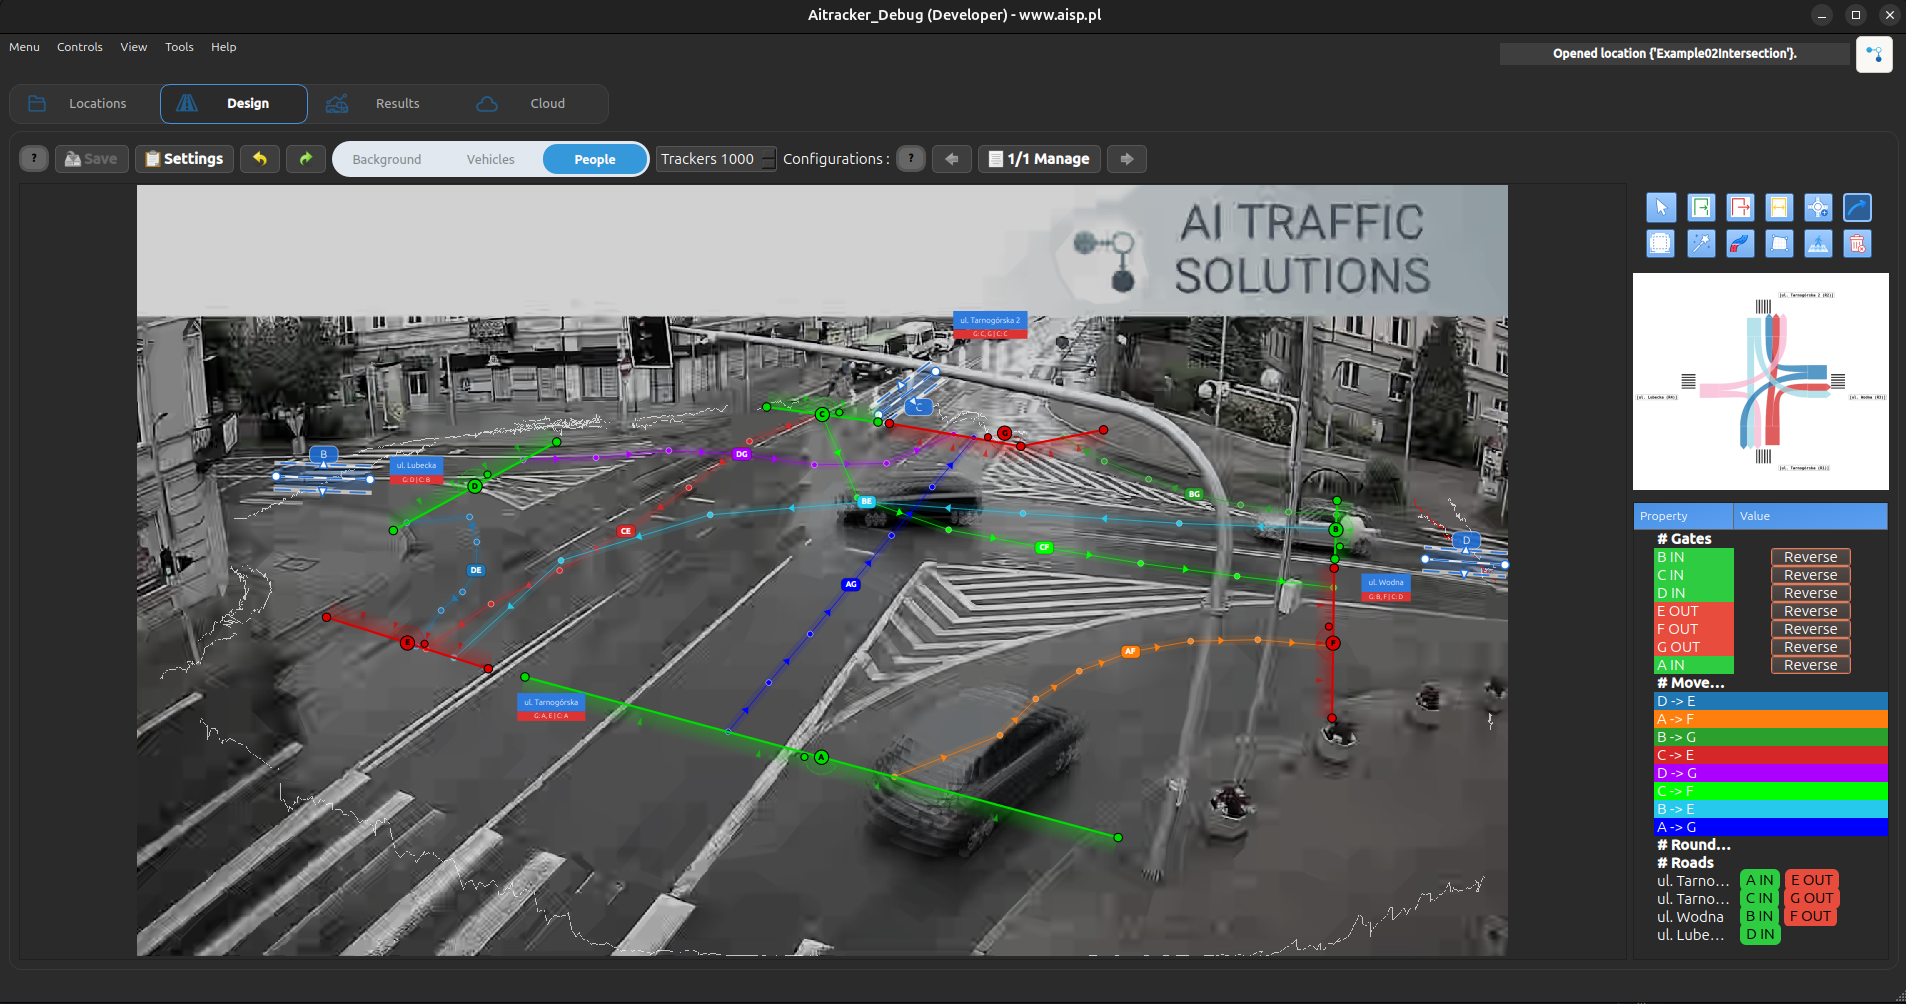Go to next configuration arrow
The height and width of the screenshot is (1004, 1906).
[1127, 159]
